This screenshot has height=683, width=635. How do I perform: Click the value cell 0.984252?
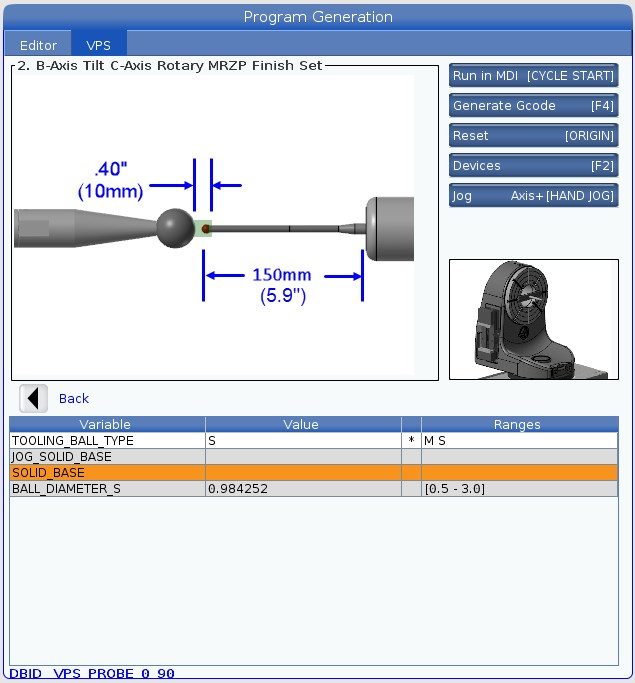coord(303,489)
